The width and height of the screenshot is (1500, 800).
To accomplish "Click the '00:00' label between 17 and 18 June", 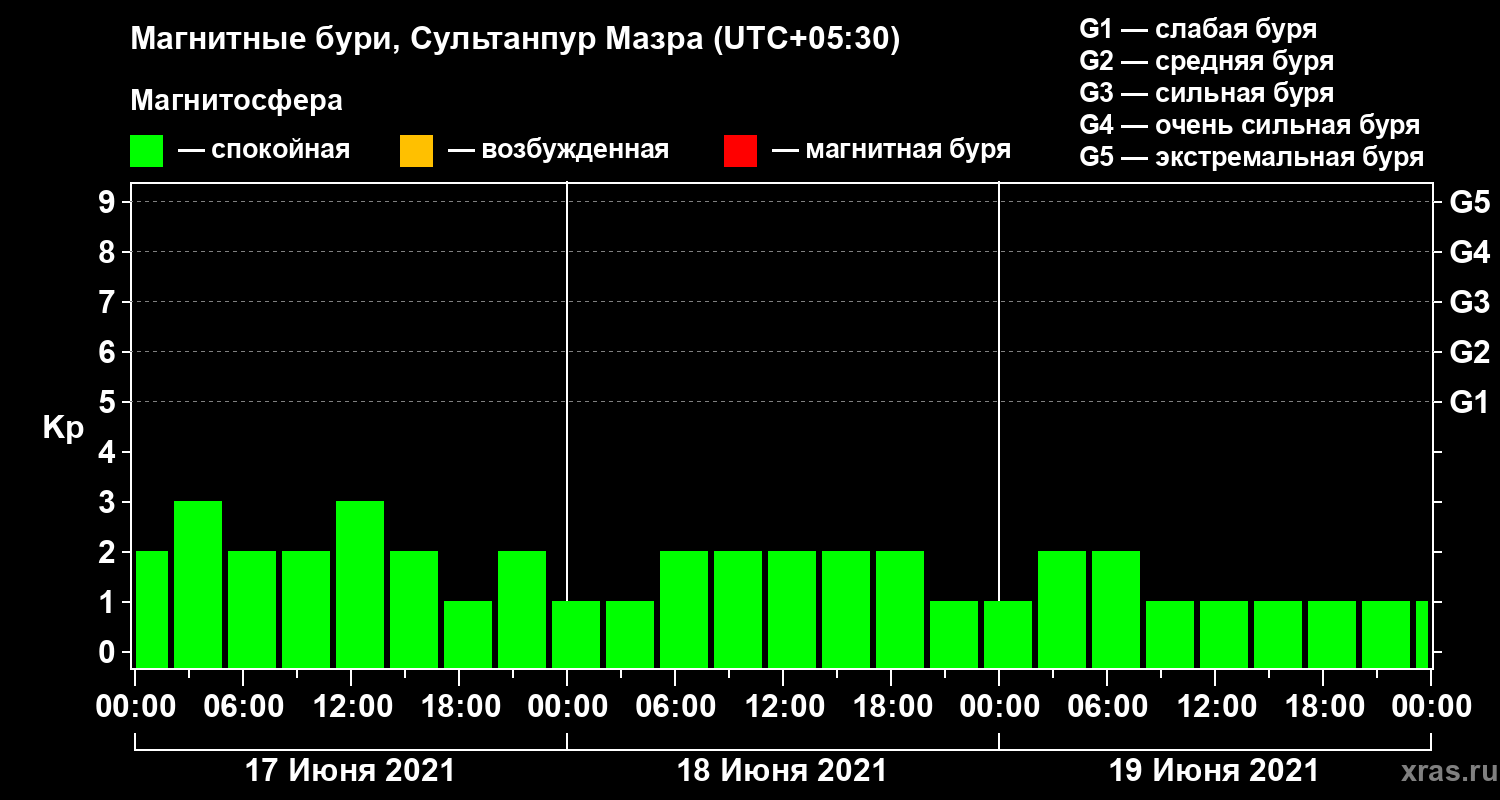I will point(567,706).
